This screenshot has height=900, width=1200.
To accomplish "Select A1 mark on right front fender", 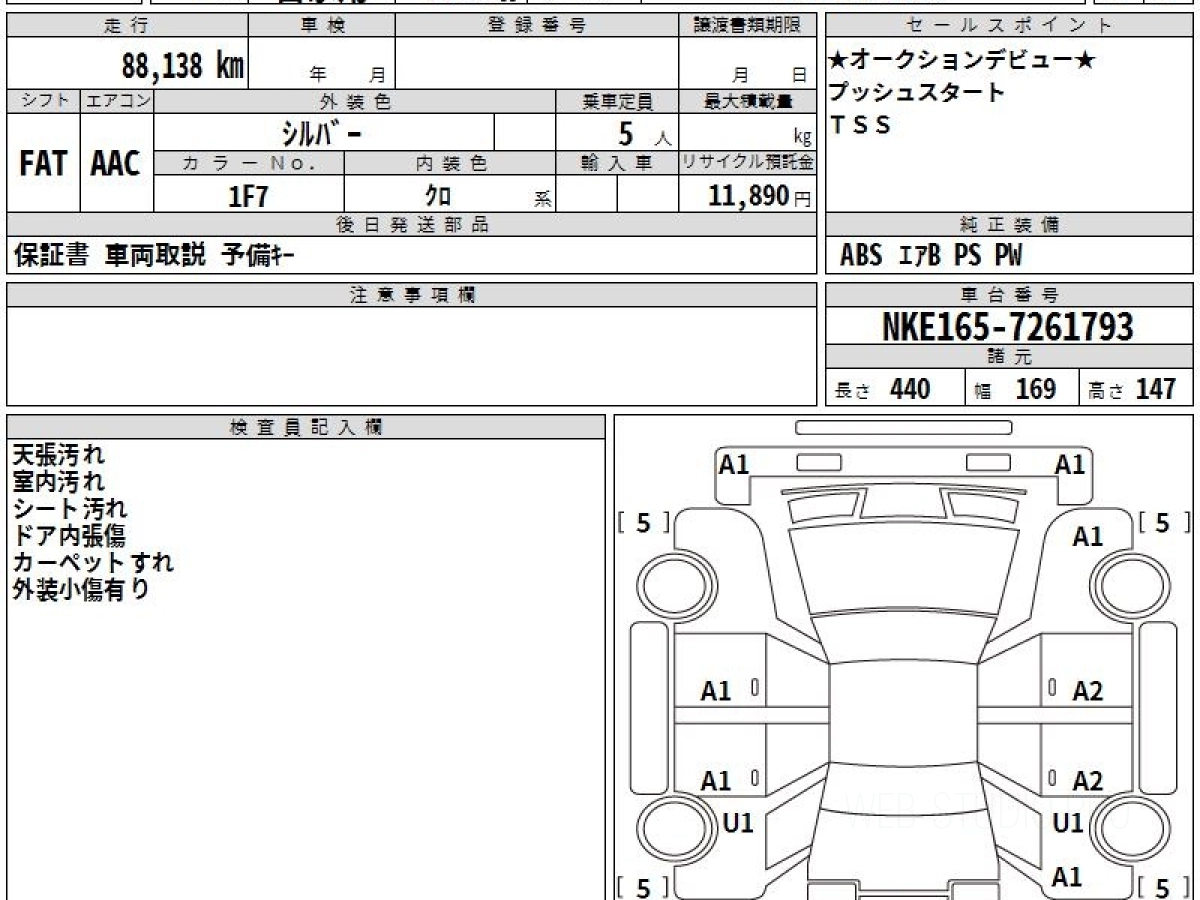I will pos(1088,537).
